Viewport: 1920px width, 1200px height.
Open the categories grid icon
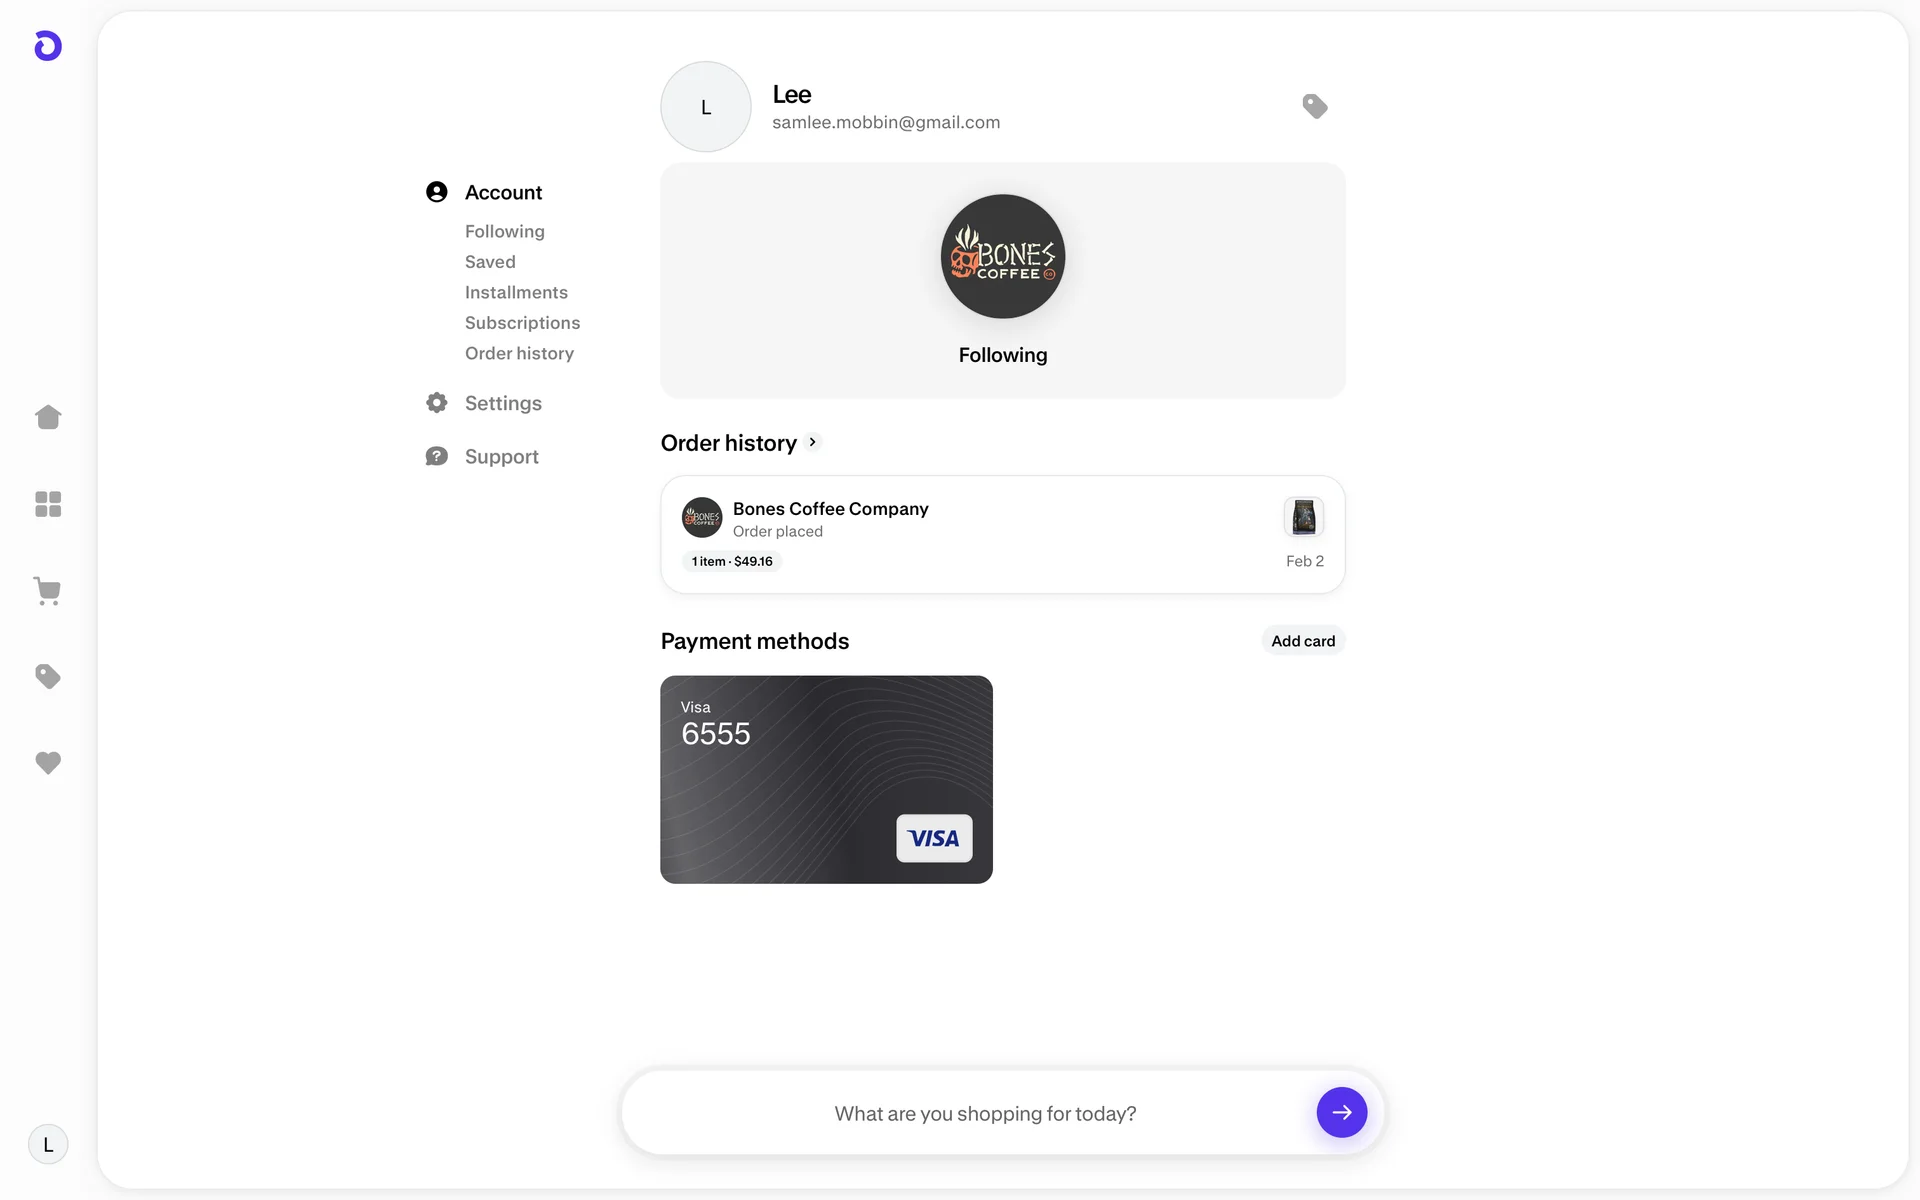point(48,504)
